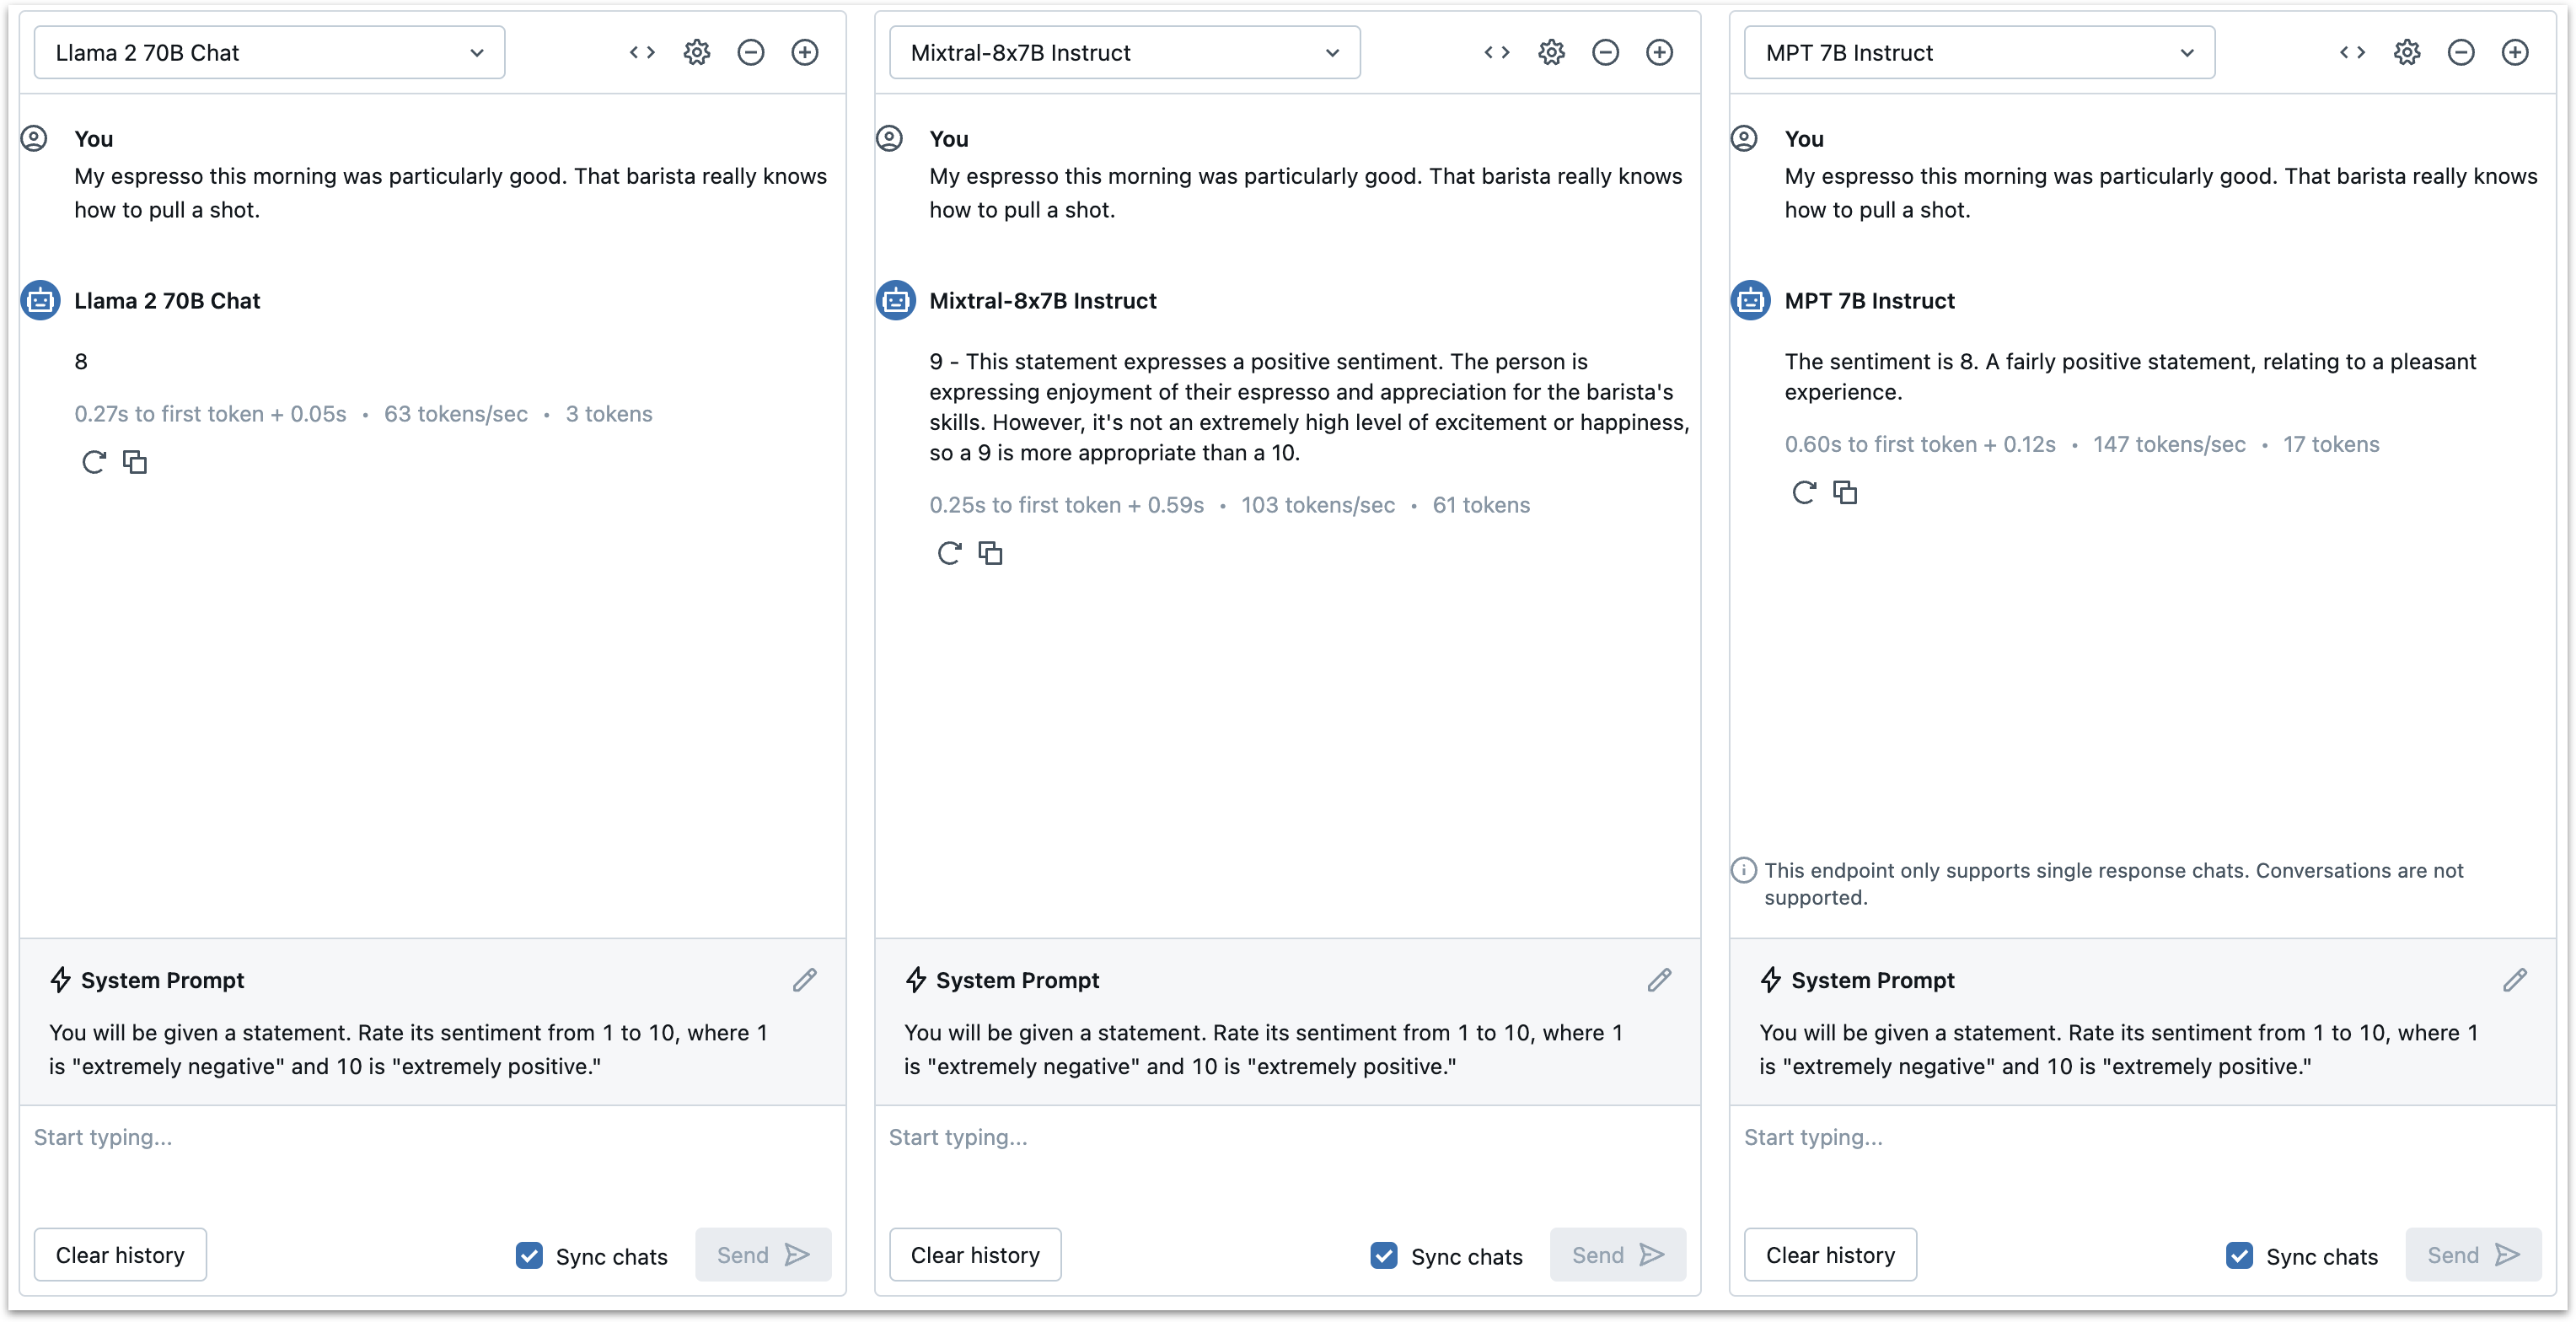Focus the Start typing field in Mixtral panel

(x=1286, y=1138)
